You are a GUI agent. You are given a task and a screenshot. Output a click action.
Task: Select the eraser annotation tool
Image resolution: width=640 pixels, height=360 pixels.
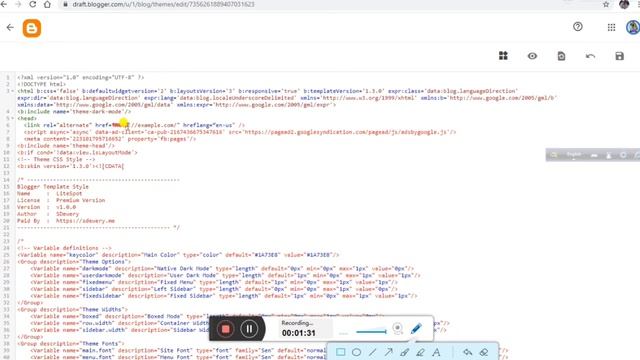484,352
